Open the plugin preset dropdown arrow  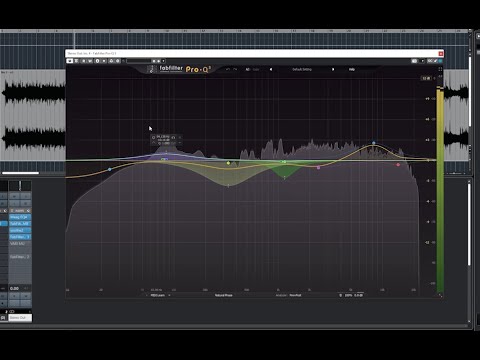coord(163,61)
